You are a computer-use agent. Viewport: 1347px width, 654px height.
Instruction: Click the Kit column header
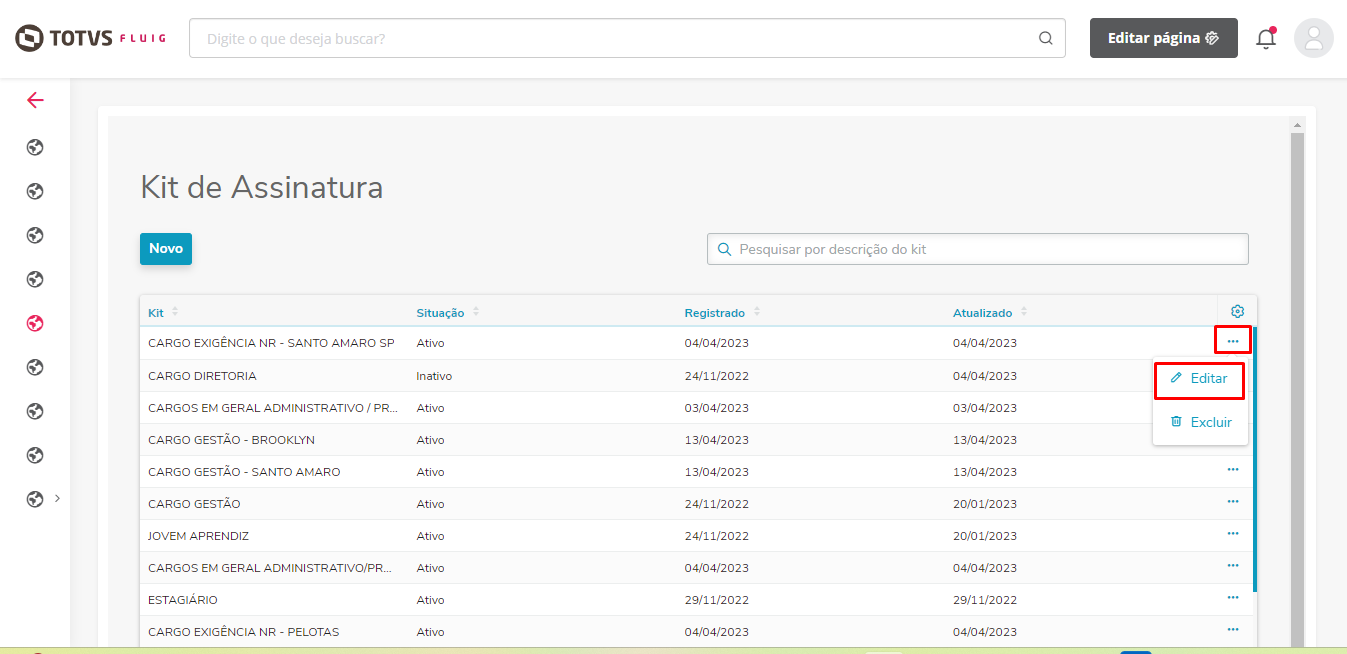tap(156, 313)
